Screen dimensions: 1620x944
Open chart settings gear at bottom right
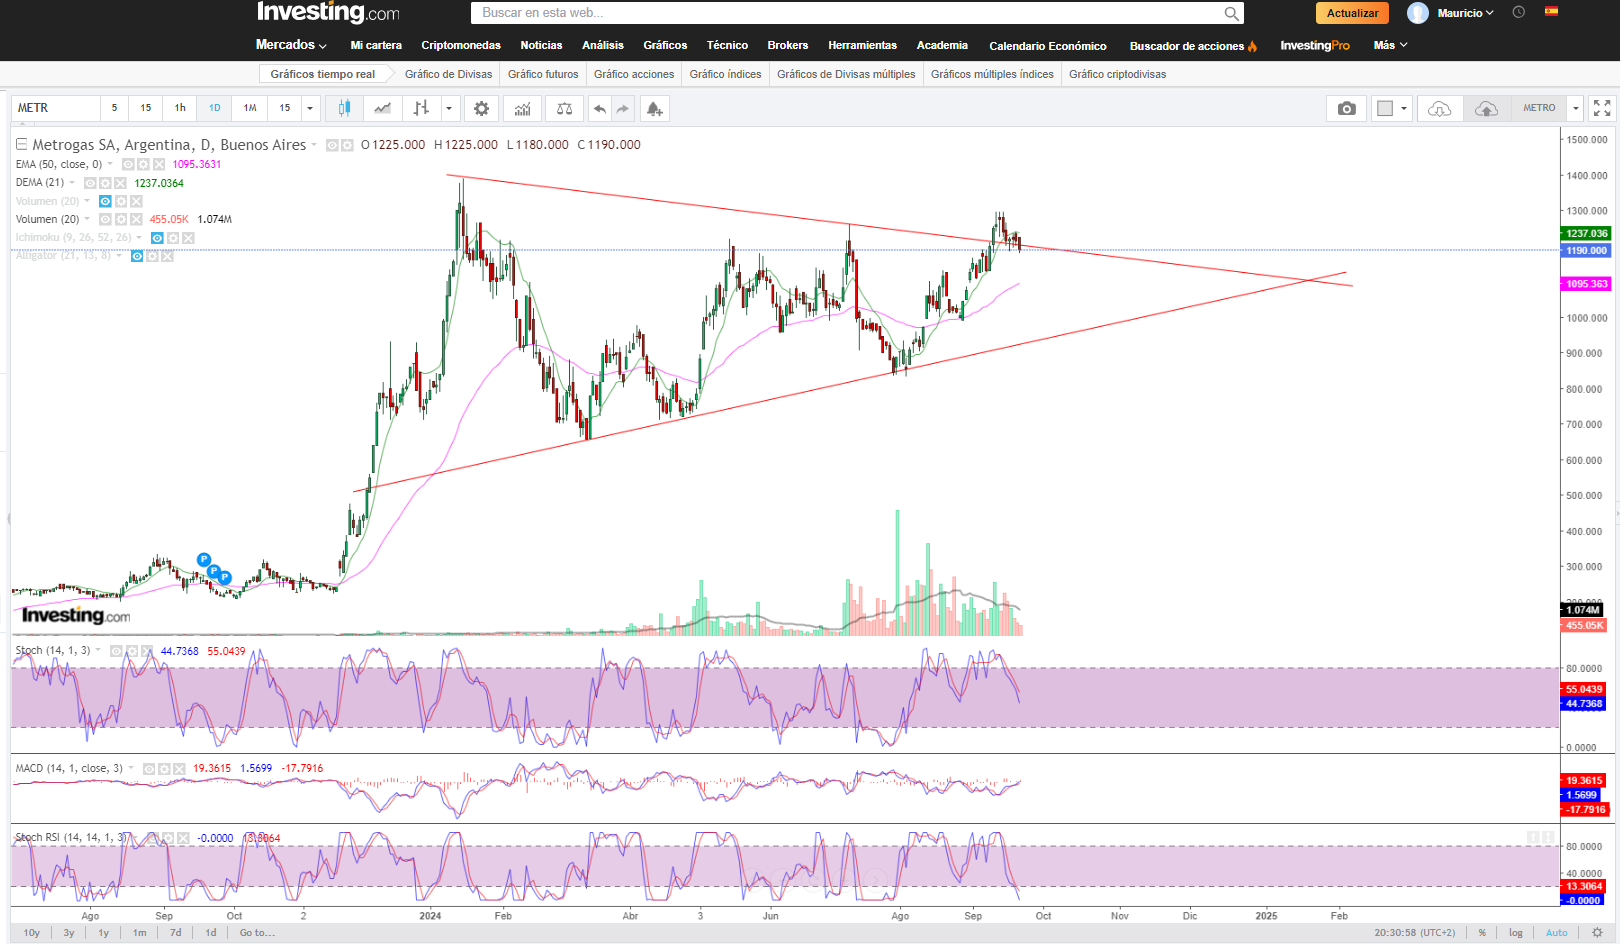pos(1597,933)
